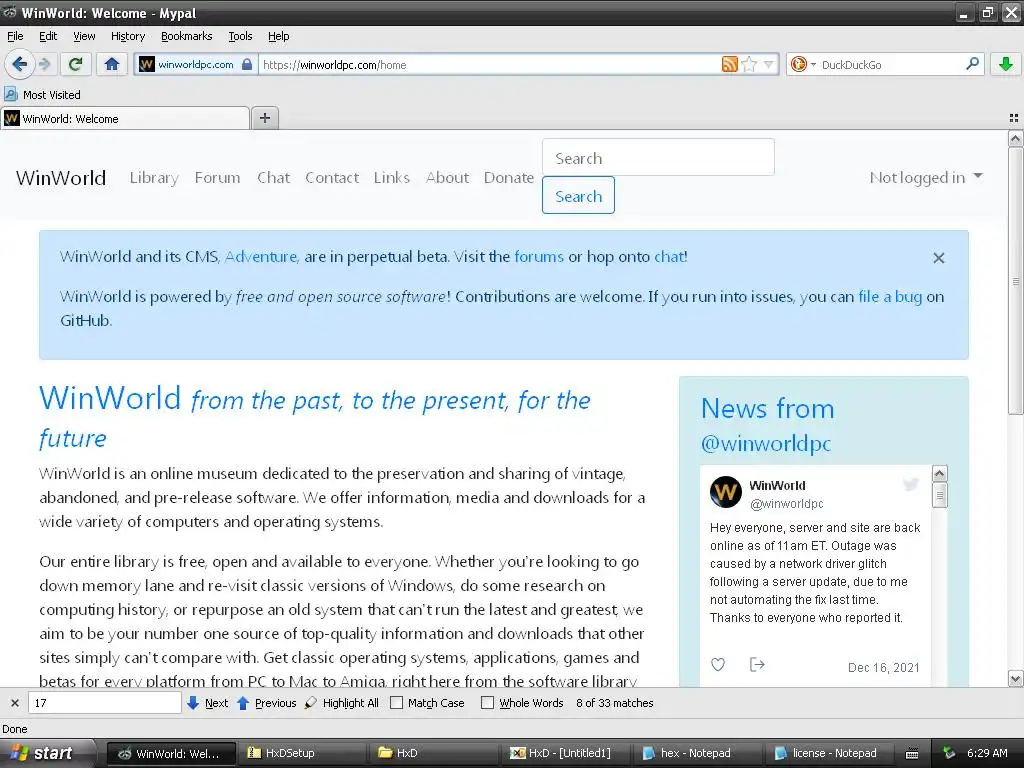This screenshot has width=1024, height=768.
Task: Open the Help menu
Action: click(278, 36)
